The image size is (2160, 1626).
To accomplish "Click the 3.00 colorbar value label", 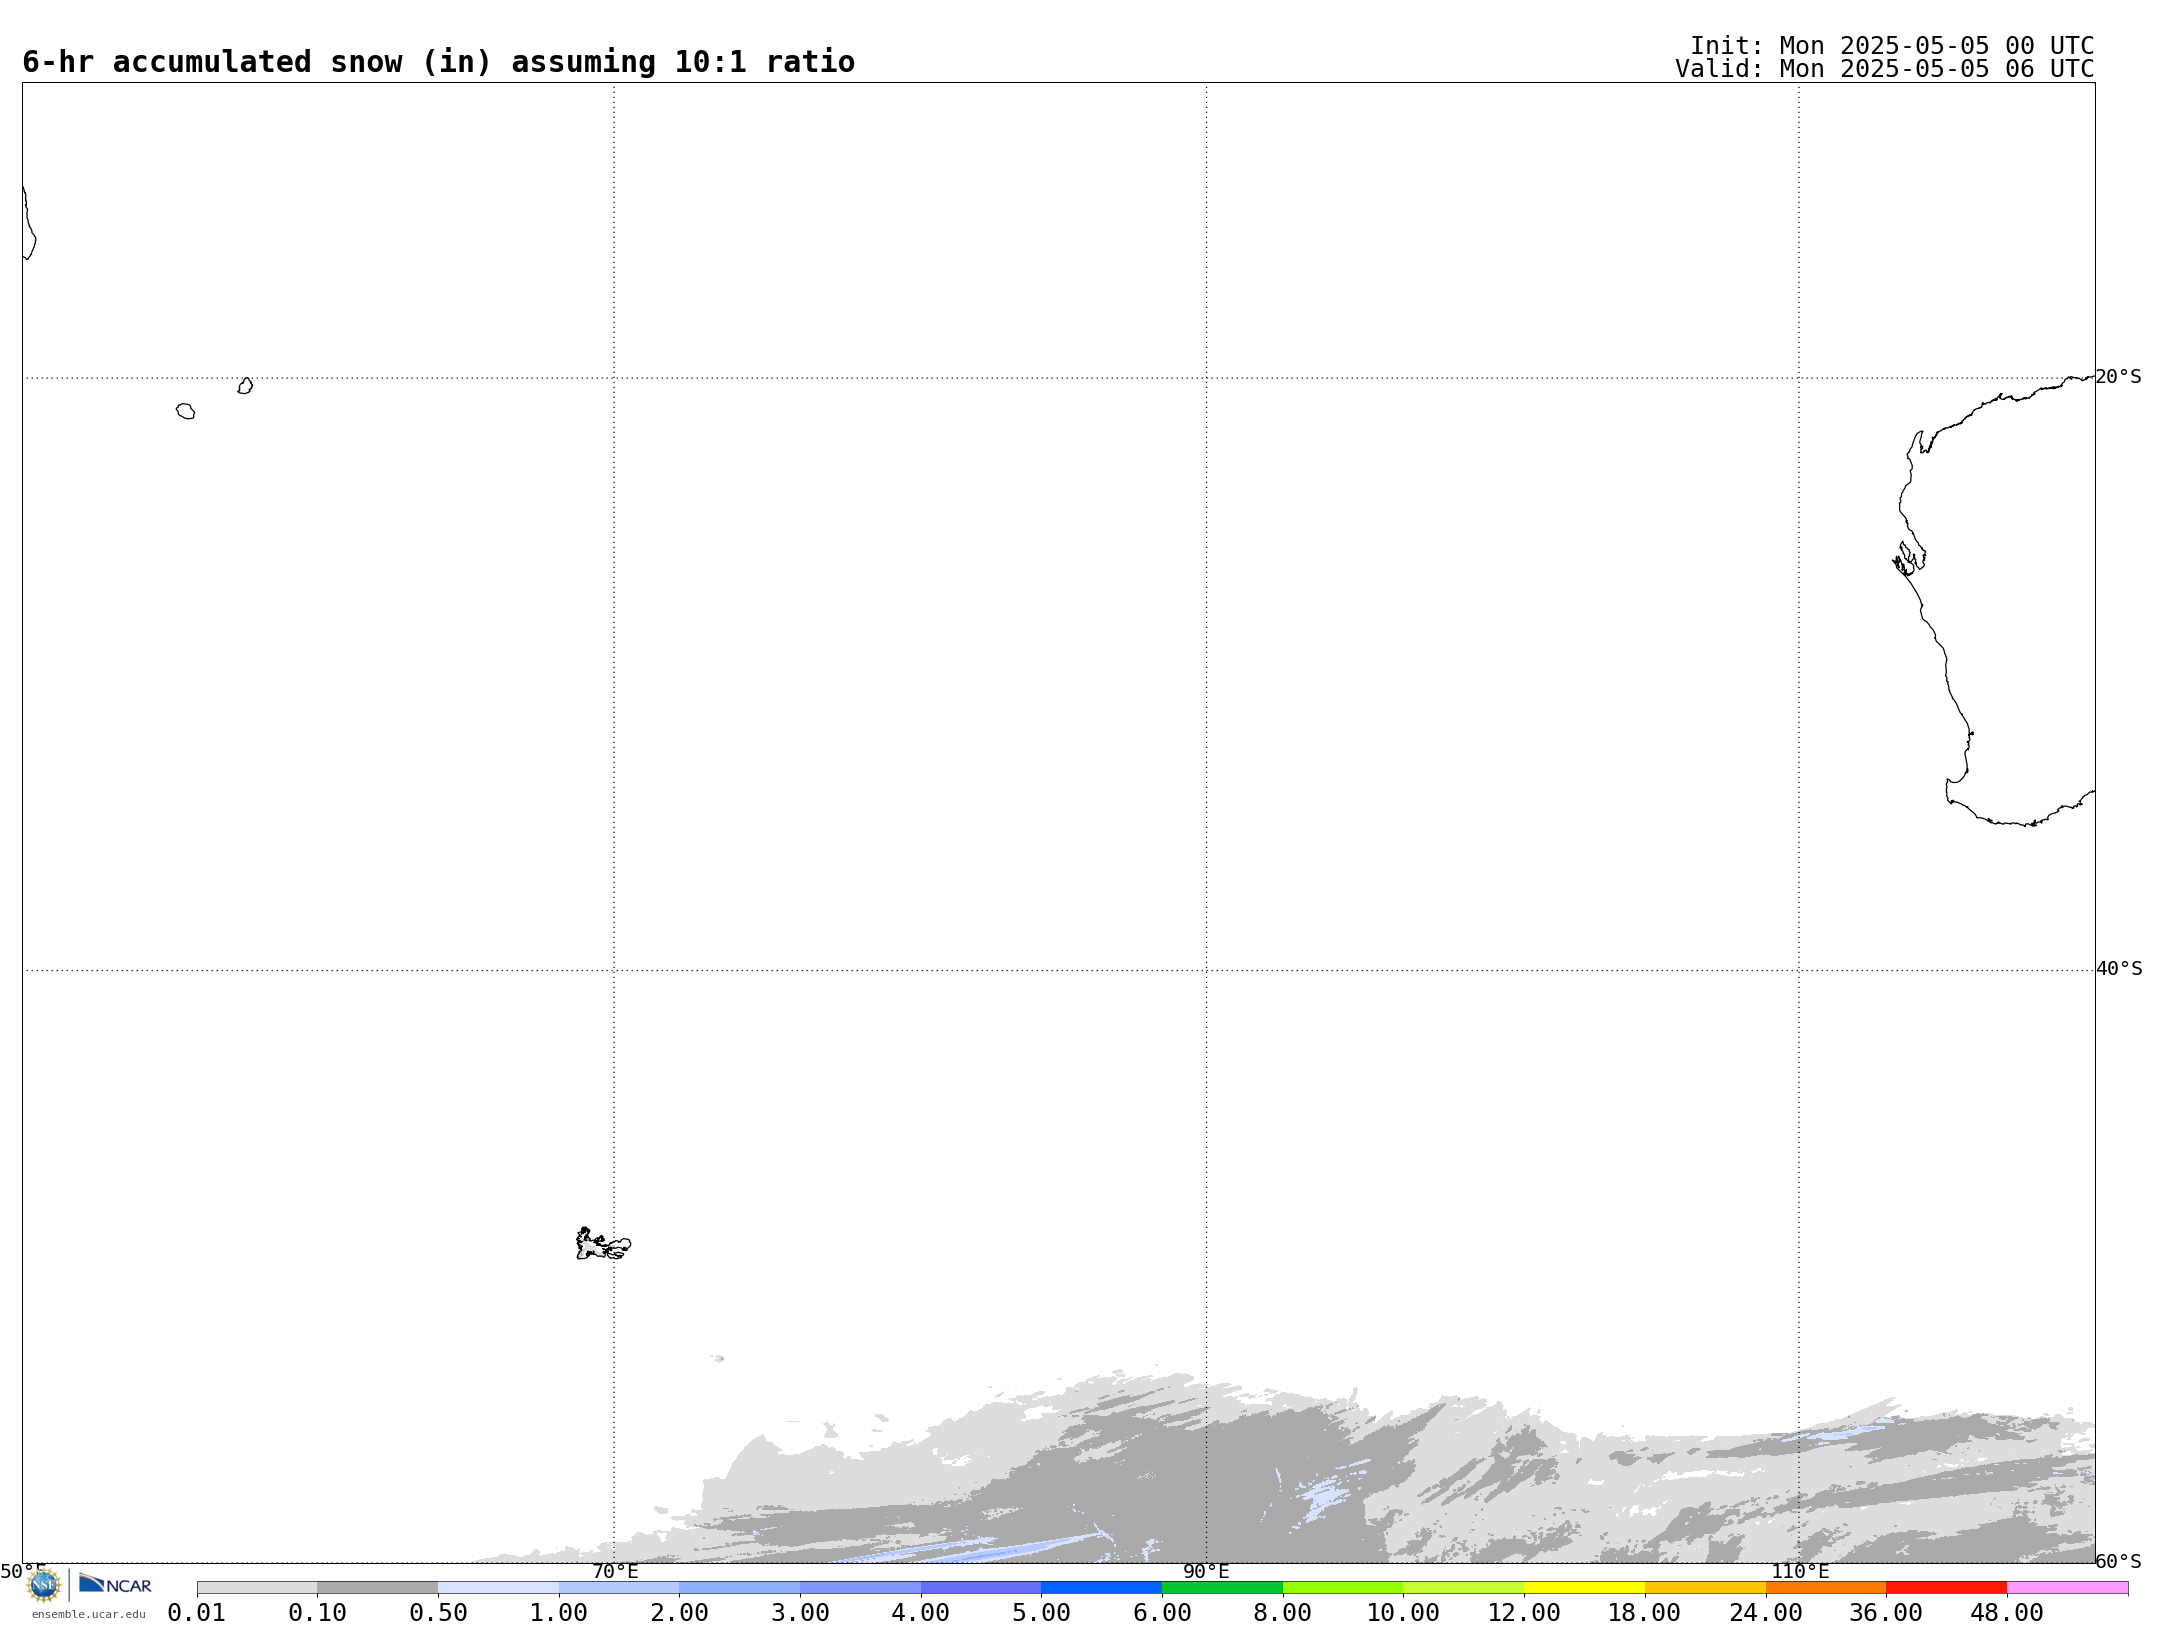I will pos(800,1613).
